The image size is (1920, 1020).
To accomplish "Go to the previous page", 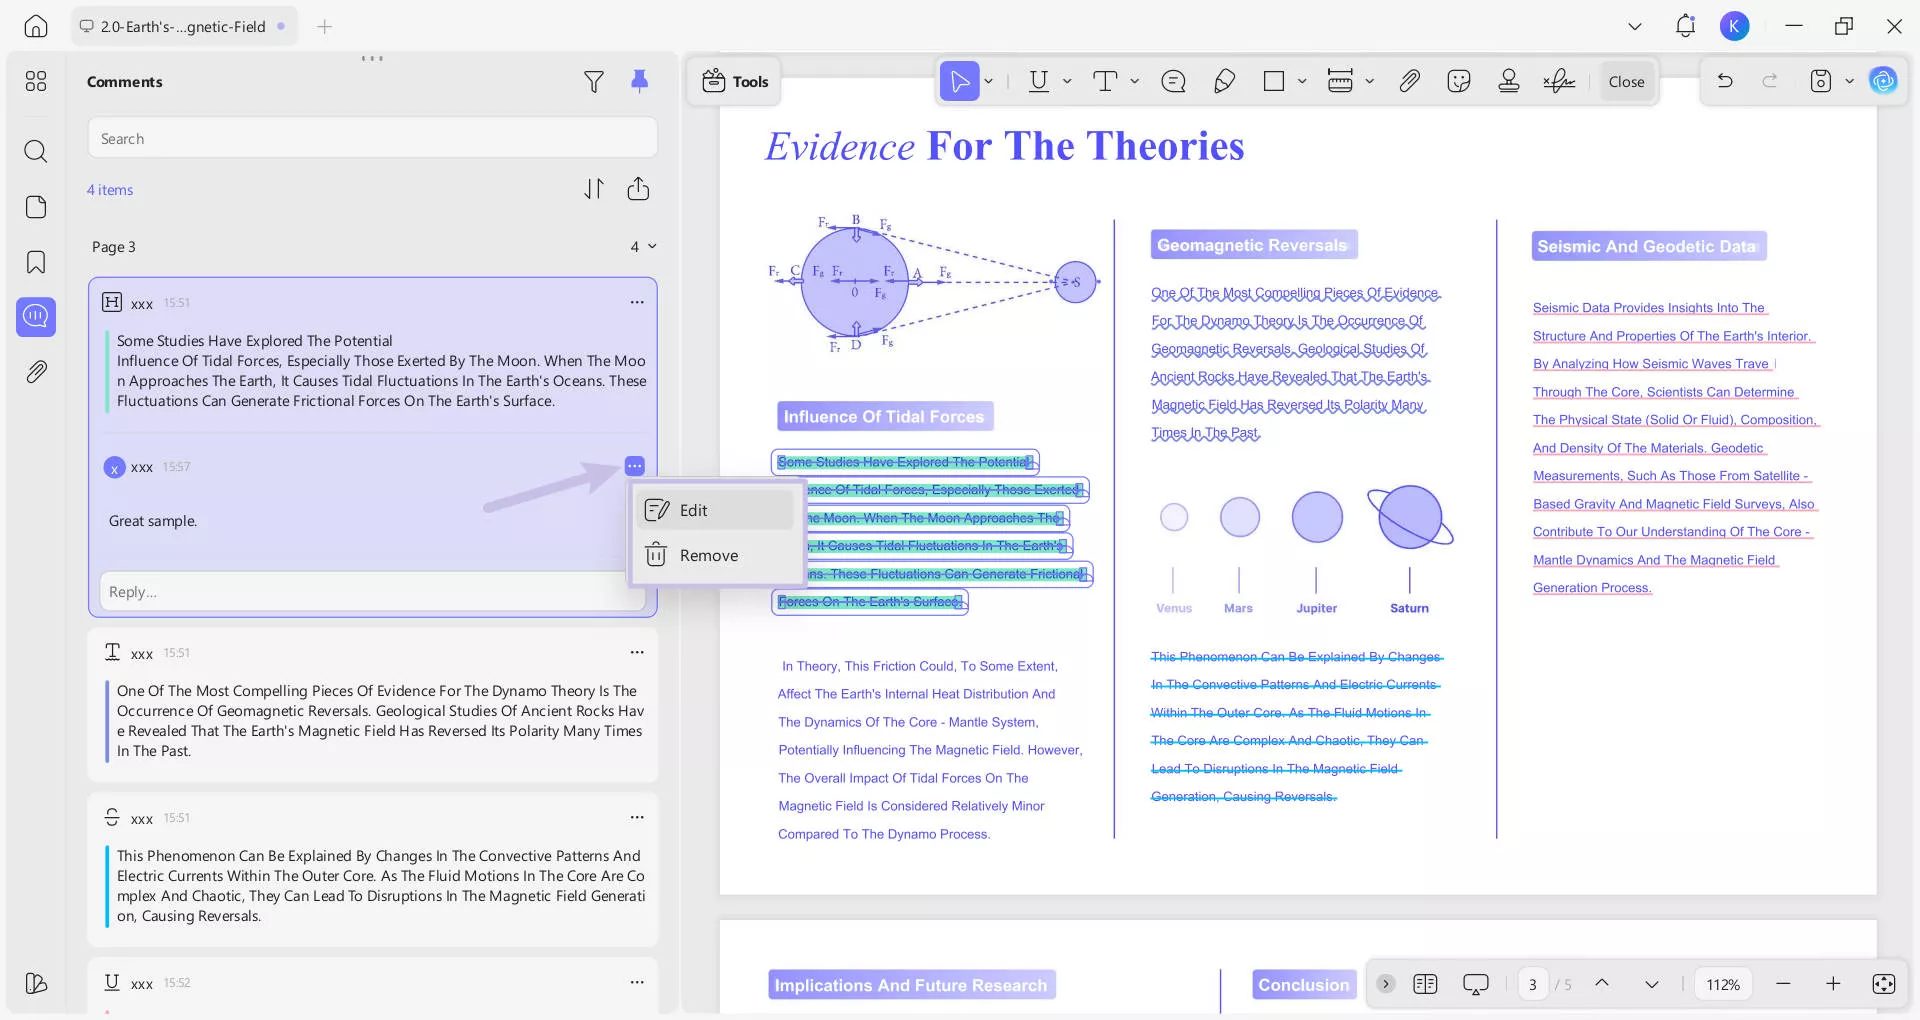I will tap(1602, 984).
